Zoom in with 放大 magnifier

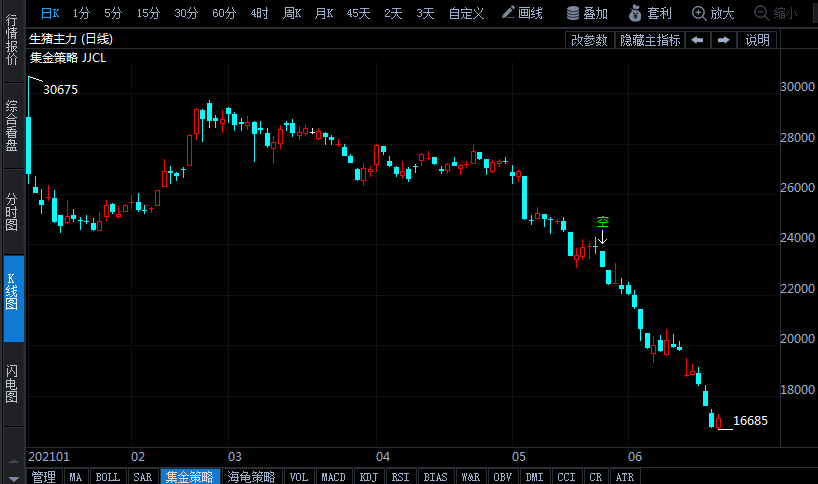[713, 14]
